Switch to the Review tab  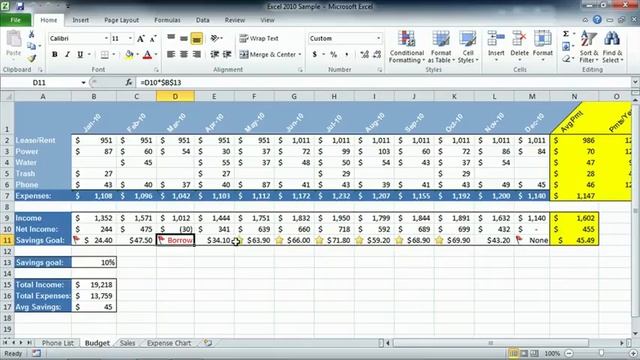click(235, 20)
